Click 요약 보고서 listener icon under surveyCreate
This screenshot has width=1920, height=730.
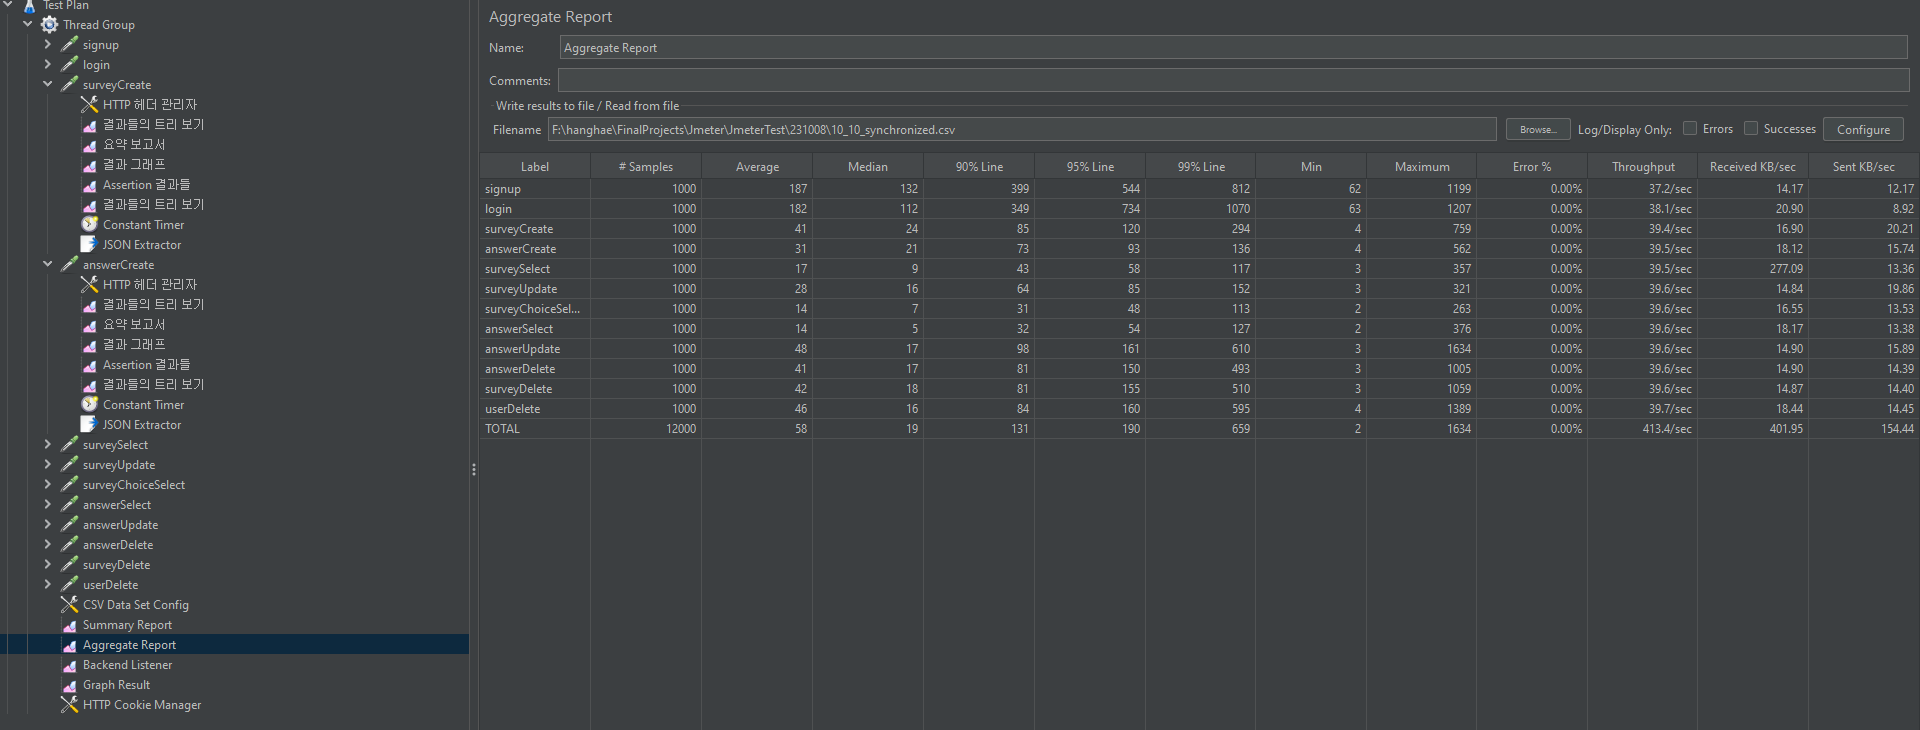(x=89, y=144)
